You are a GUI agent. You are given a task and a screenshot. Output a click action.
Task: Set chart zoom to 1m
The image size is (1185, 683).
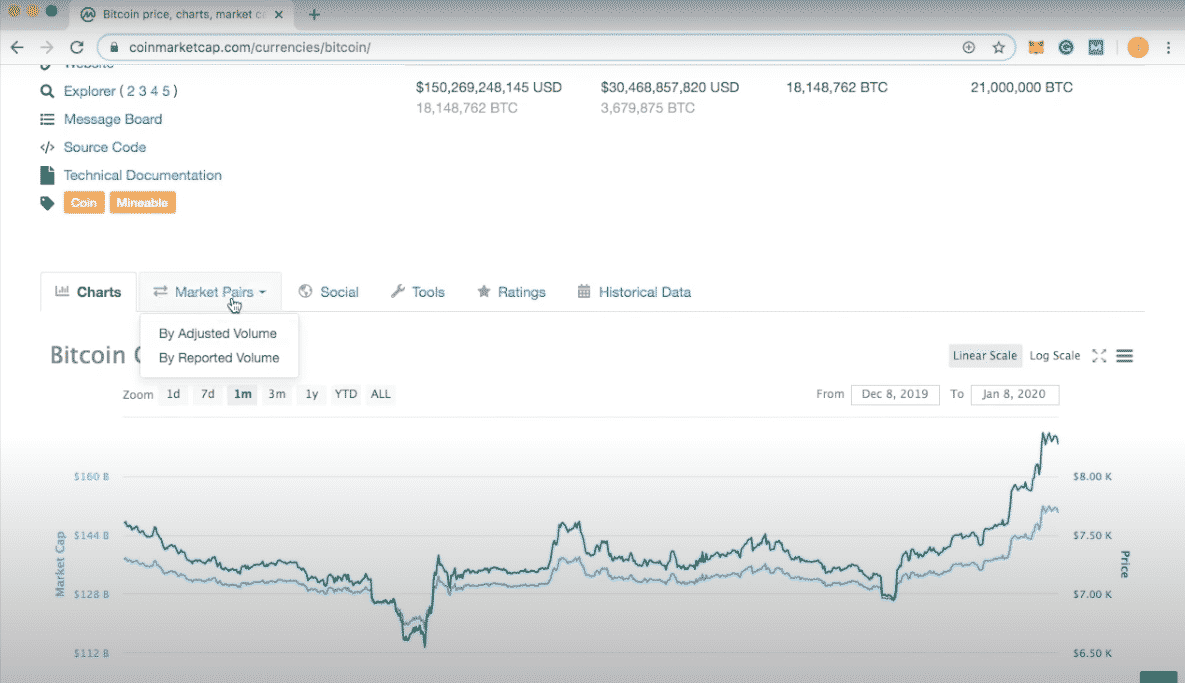click(x=243, y=394)
